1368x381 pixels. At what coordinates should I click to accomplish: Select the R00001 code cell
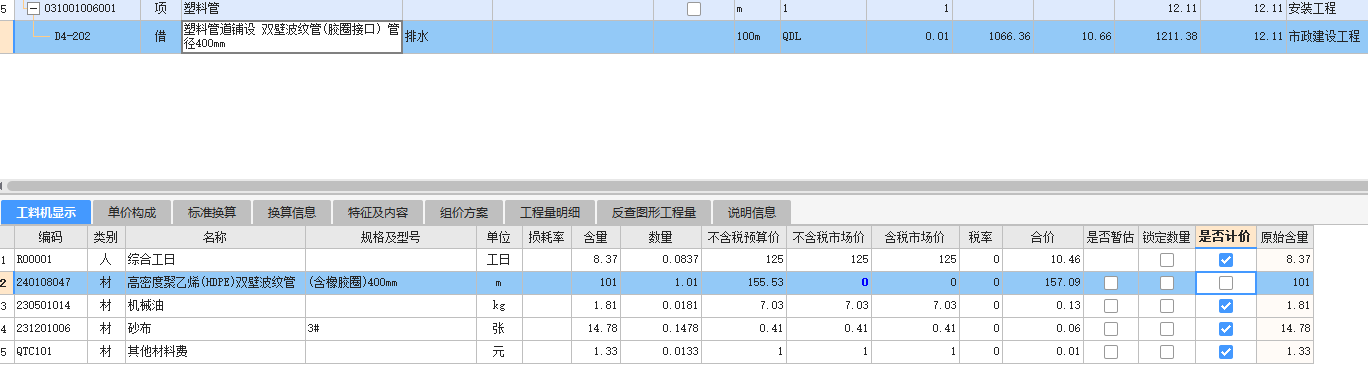click(x=51, y=260)
